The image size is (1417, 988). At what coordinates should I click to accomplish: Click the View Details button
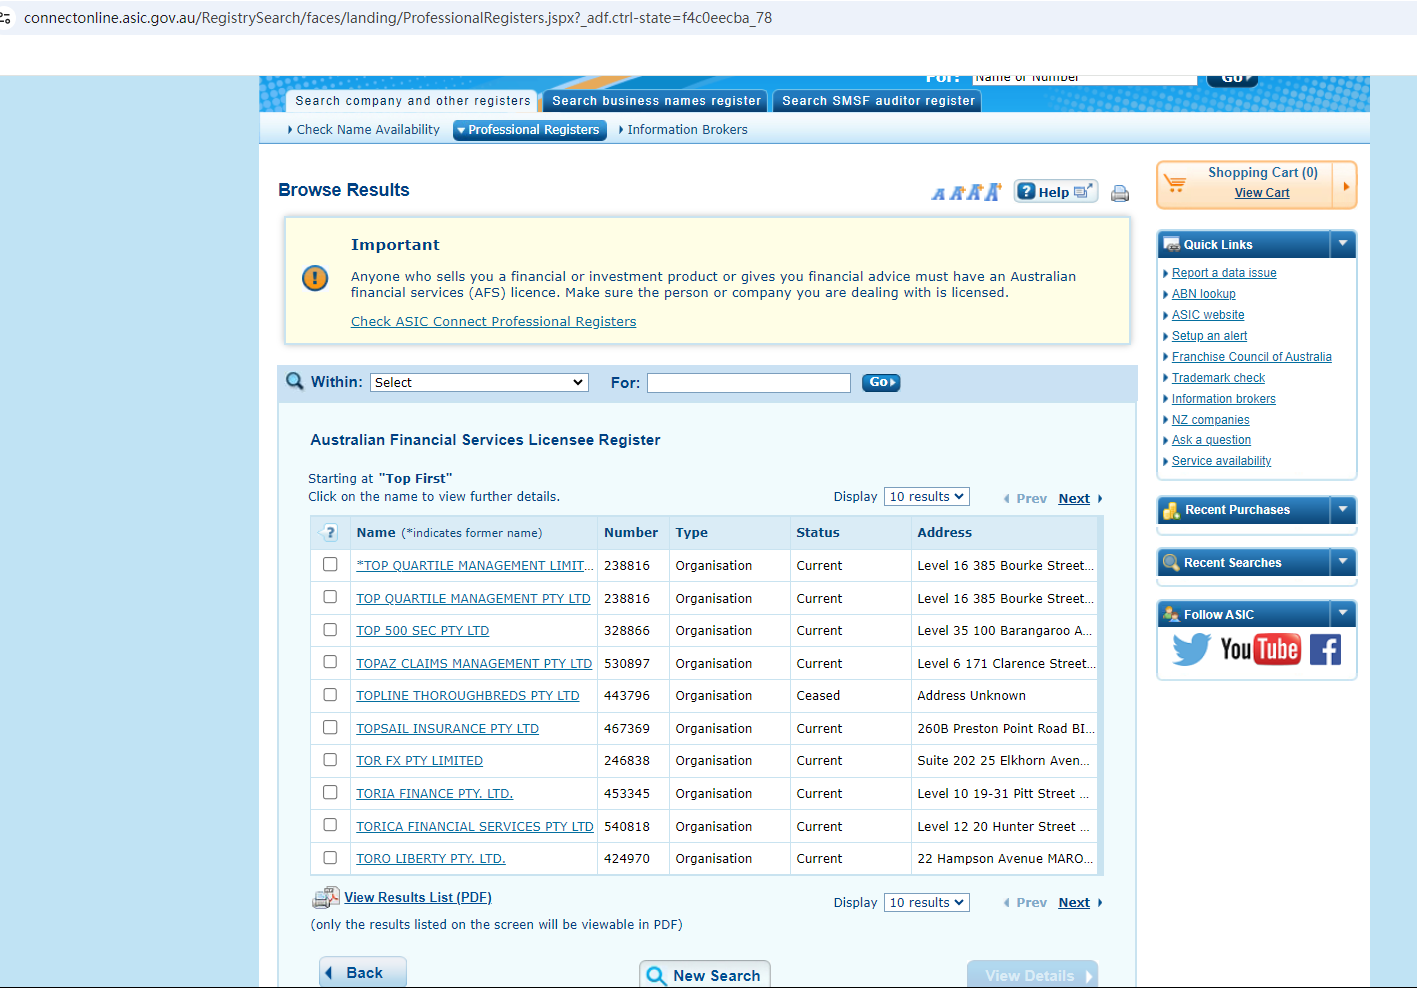click(x=1032, y=975)
